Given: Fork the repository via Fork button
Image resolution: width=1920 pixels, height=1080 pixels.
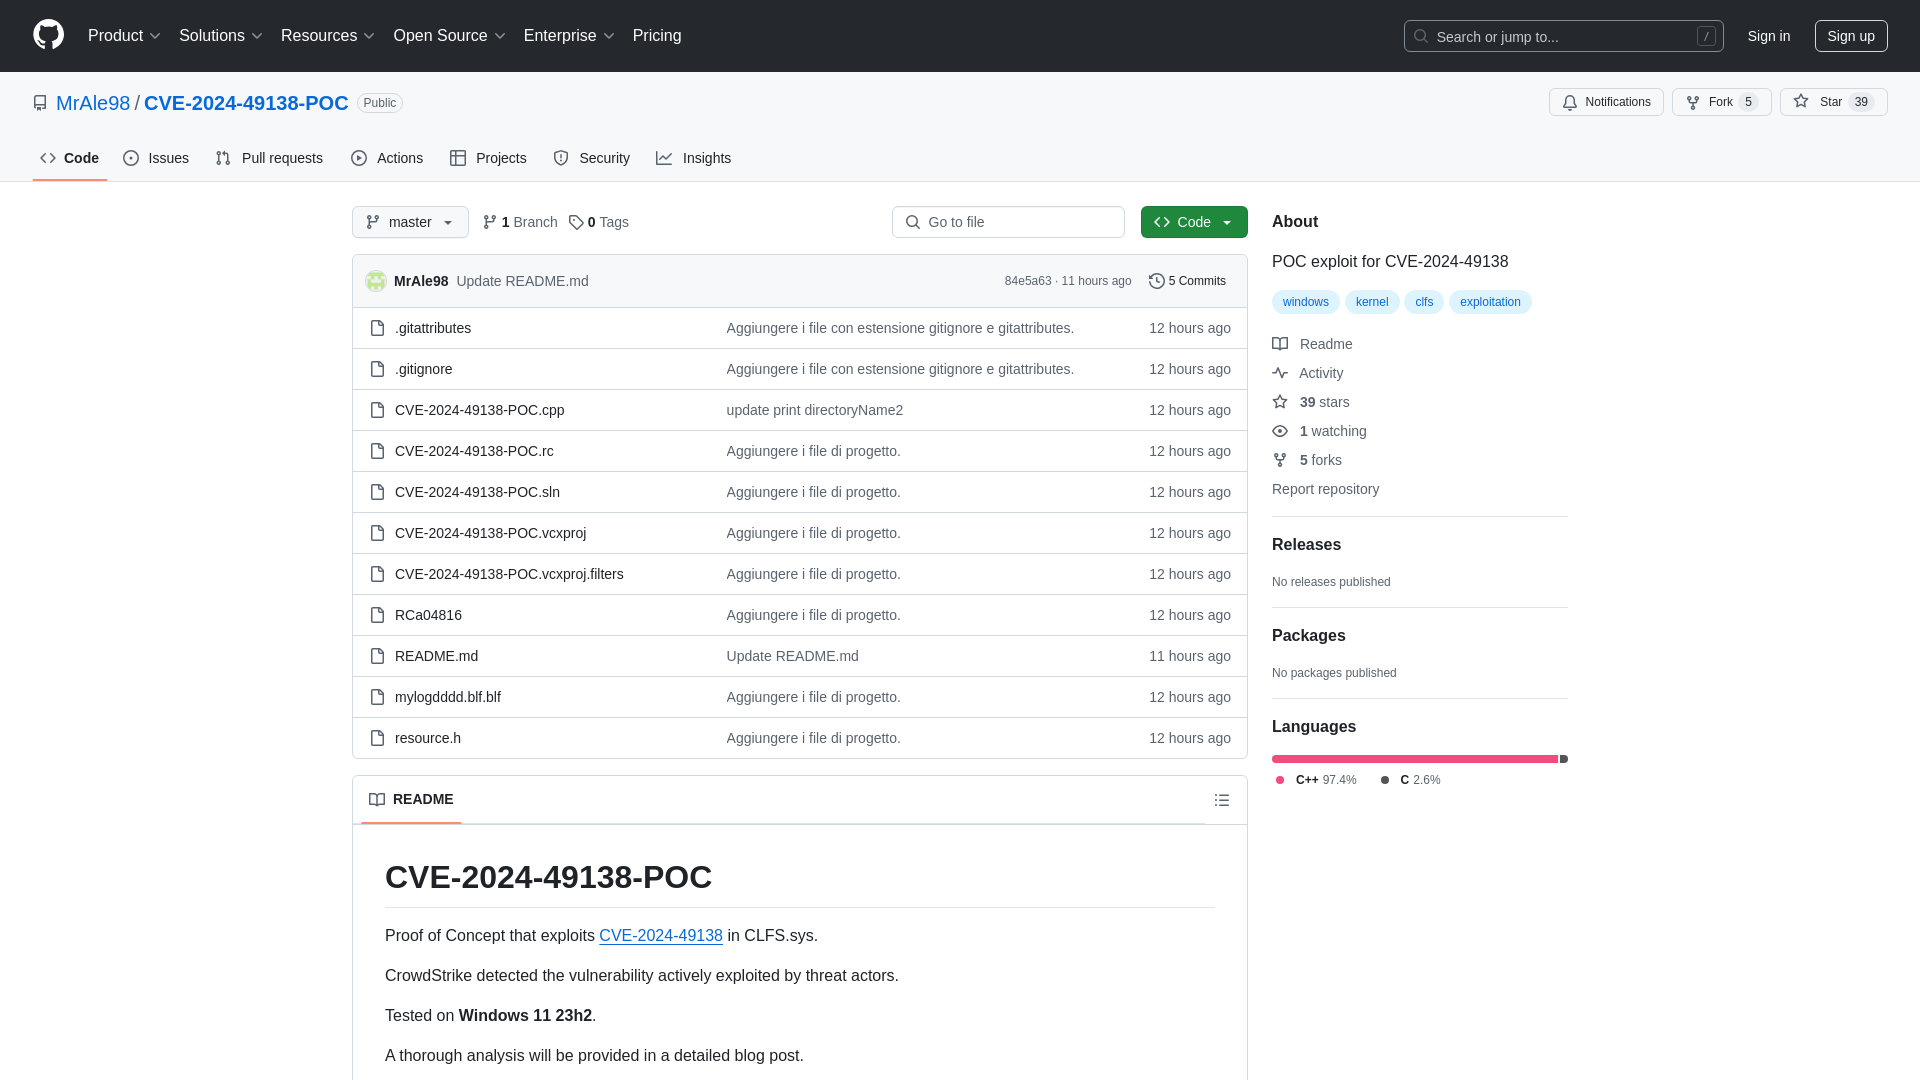Looking at the screenshot, I should pyautogui.click(x=1721, y=102).
